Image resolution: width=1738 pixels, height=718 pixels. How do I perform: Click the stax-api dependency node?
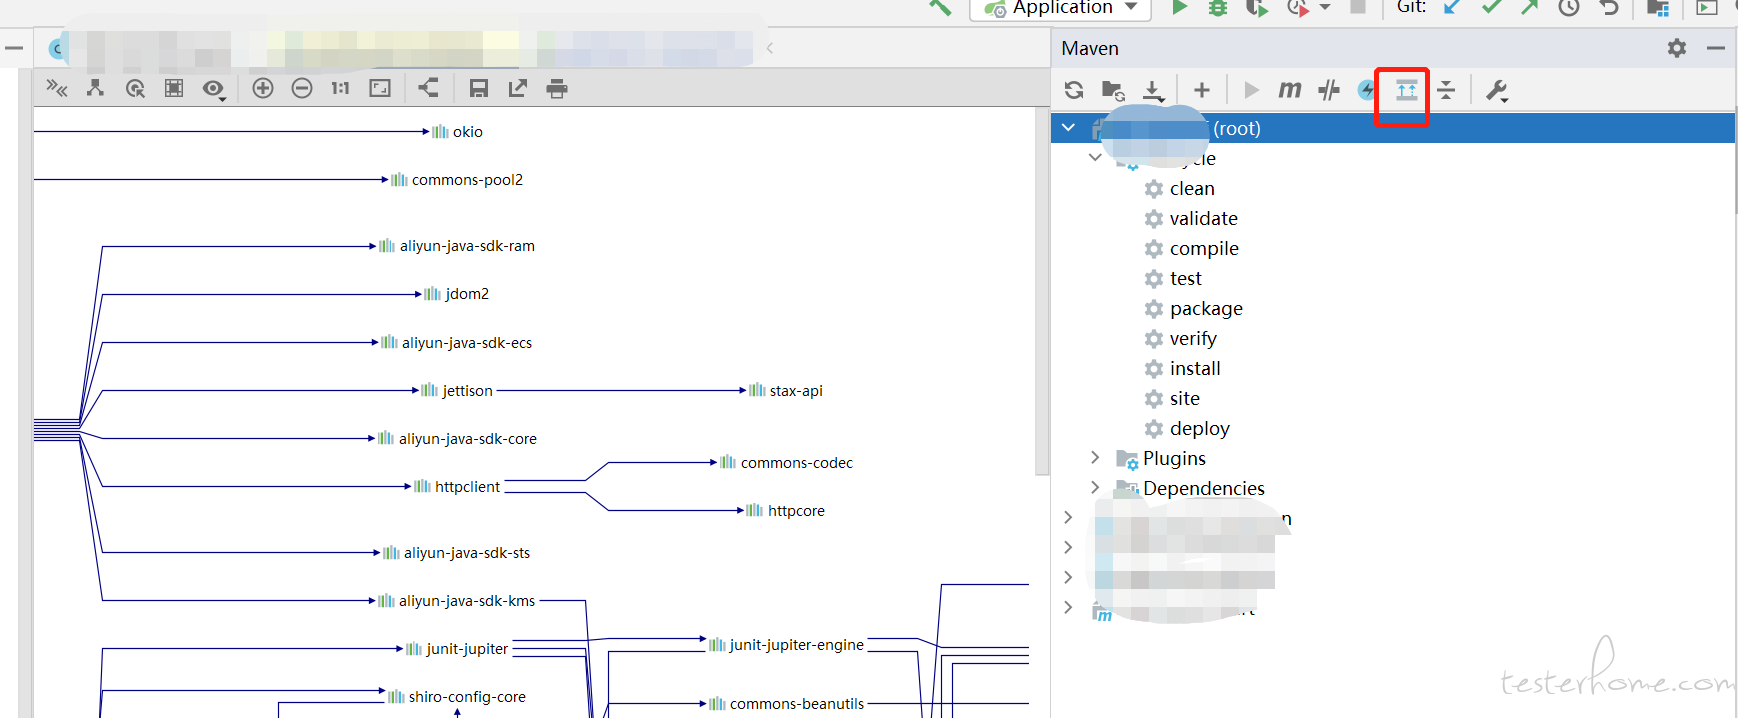(x=786, y=391)
